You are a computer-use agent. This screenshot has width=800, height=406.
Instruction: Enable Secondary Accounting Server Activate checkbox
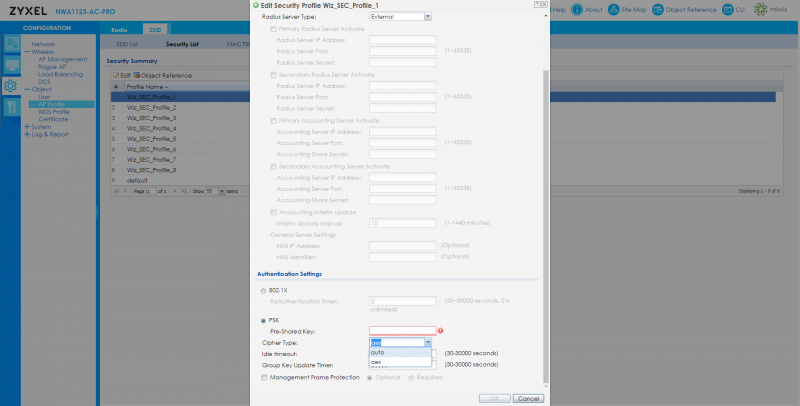(273, 167)
